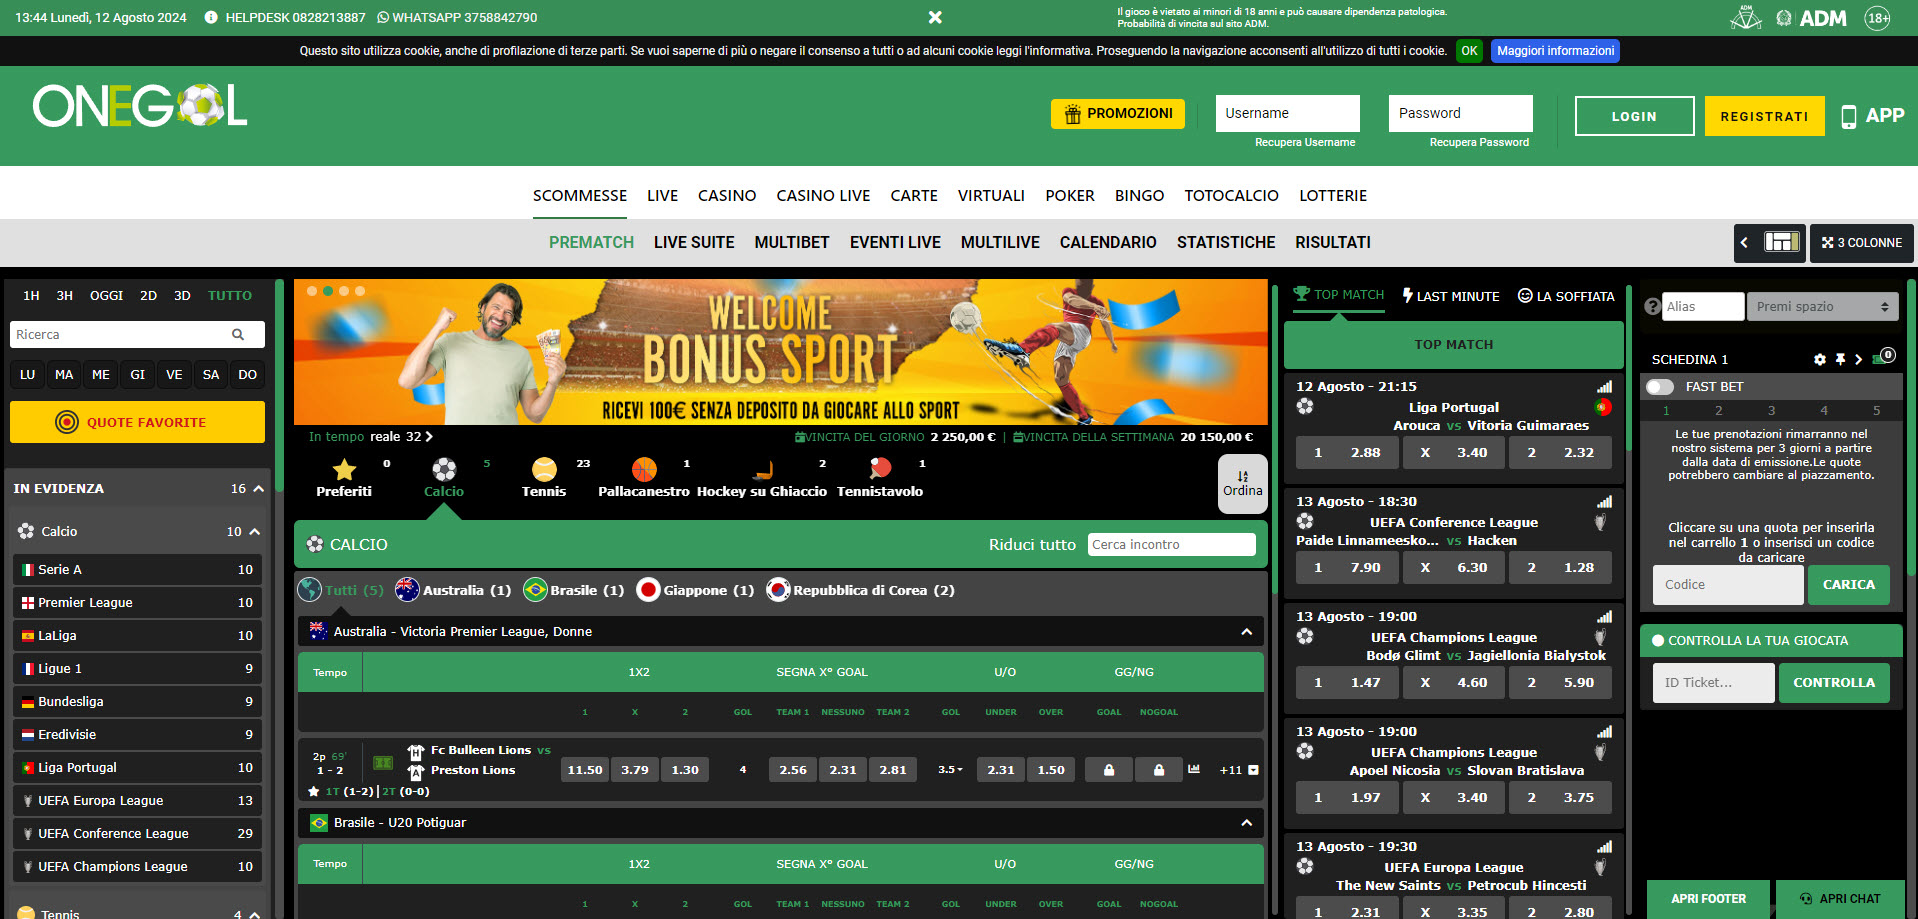
Task: Select the 1H time filter
Action: [x=31, y=295]
